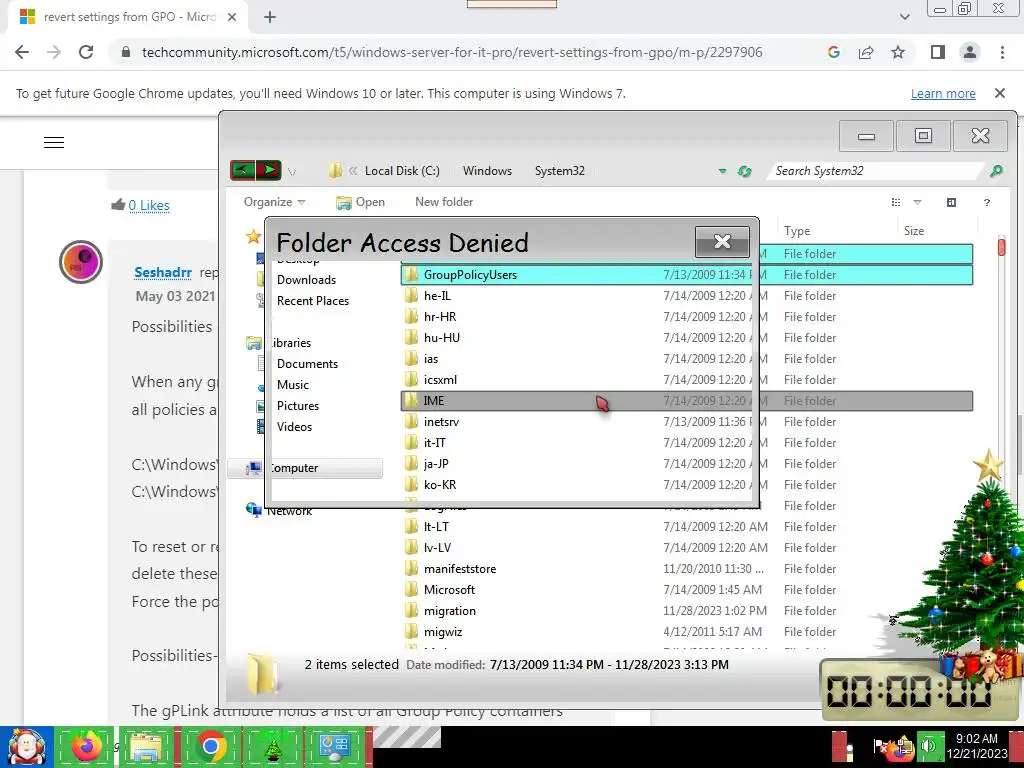Open the Christmas tree taskbar app
The width and height of the screenshot is (1024, 768).
pos(272,747)
